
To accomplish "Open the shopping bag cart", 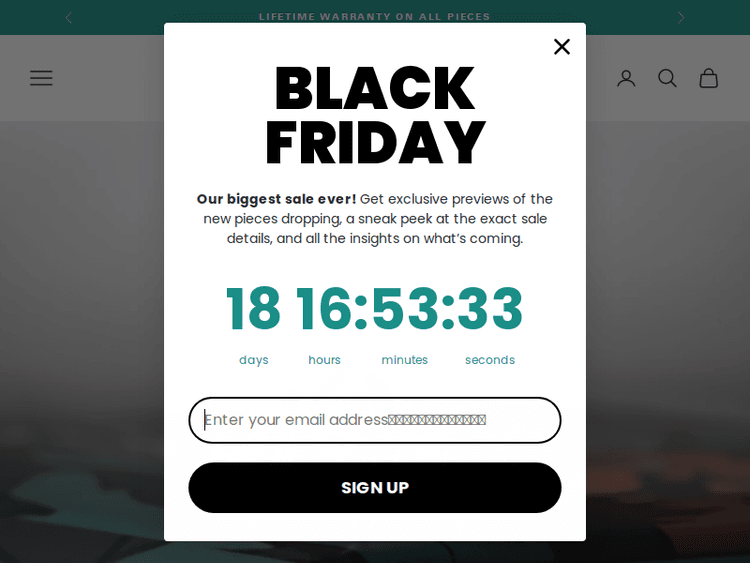I will point(708,78).
